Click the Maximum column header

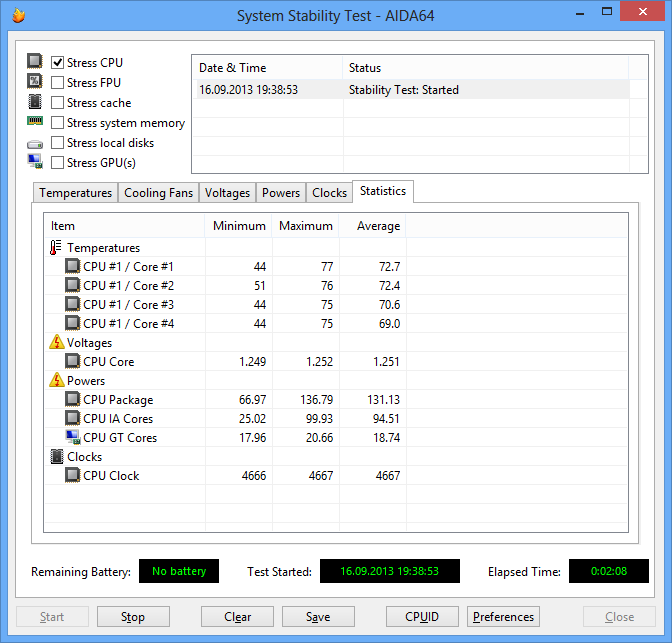[x=306, y=225]
